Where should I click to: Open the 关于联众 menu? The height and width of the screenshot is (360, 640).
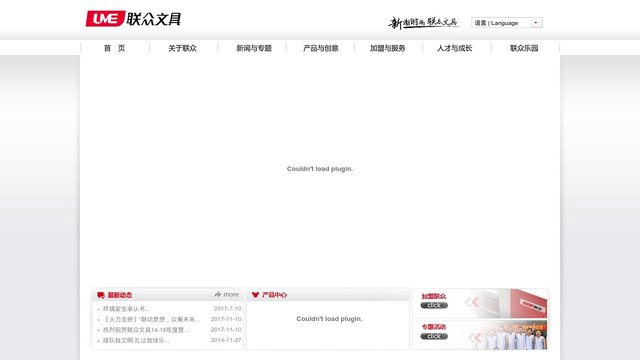182,48
